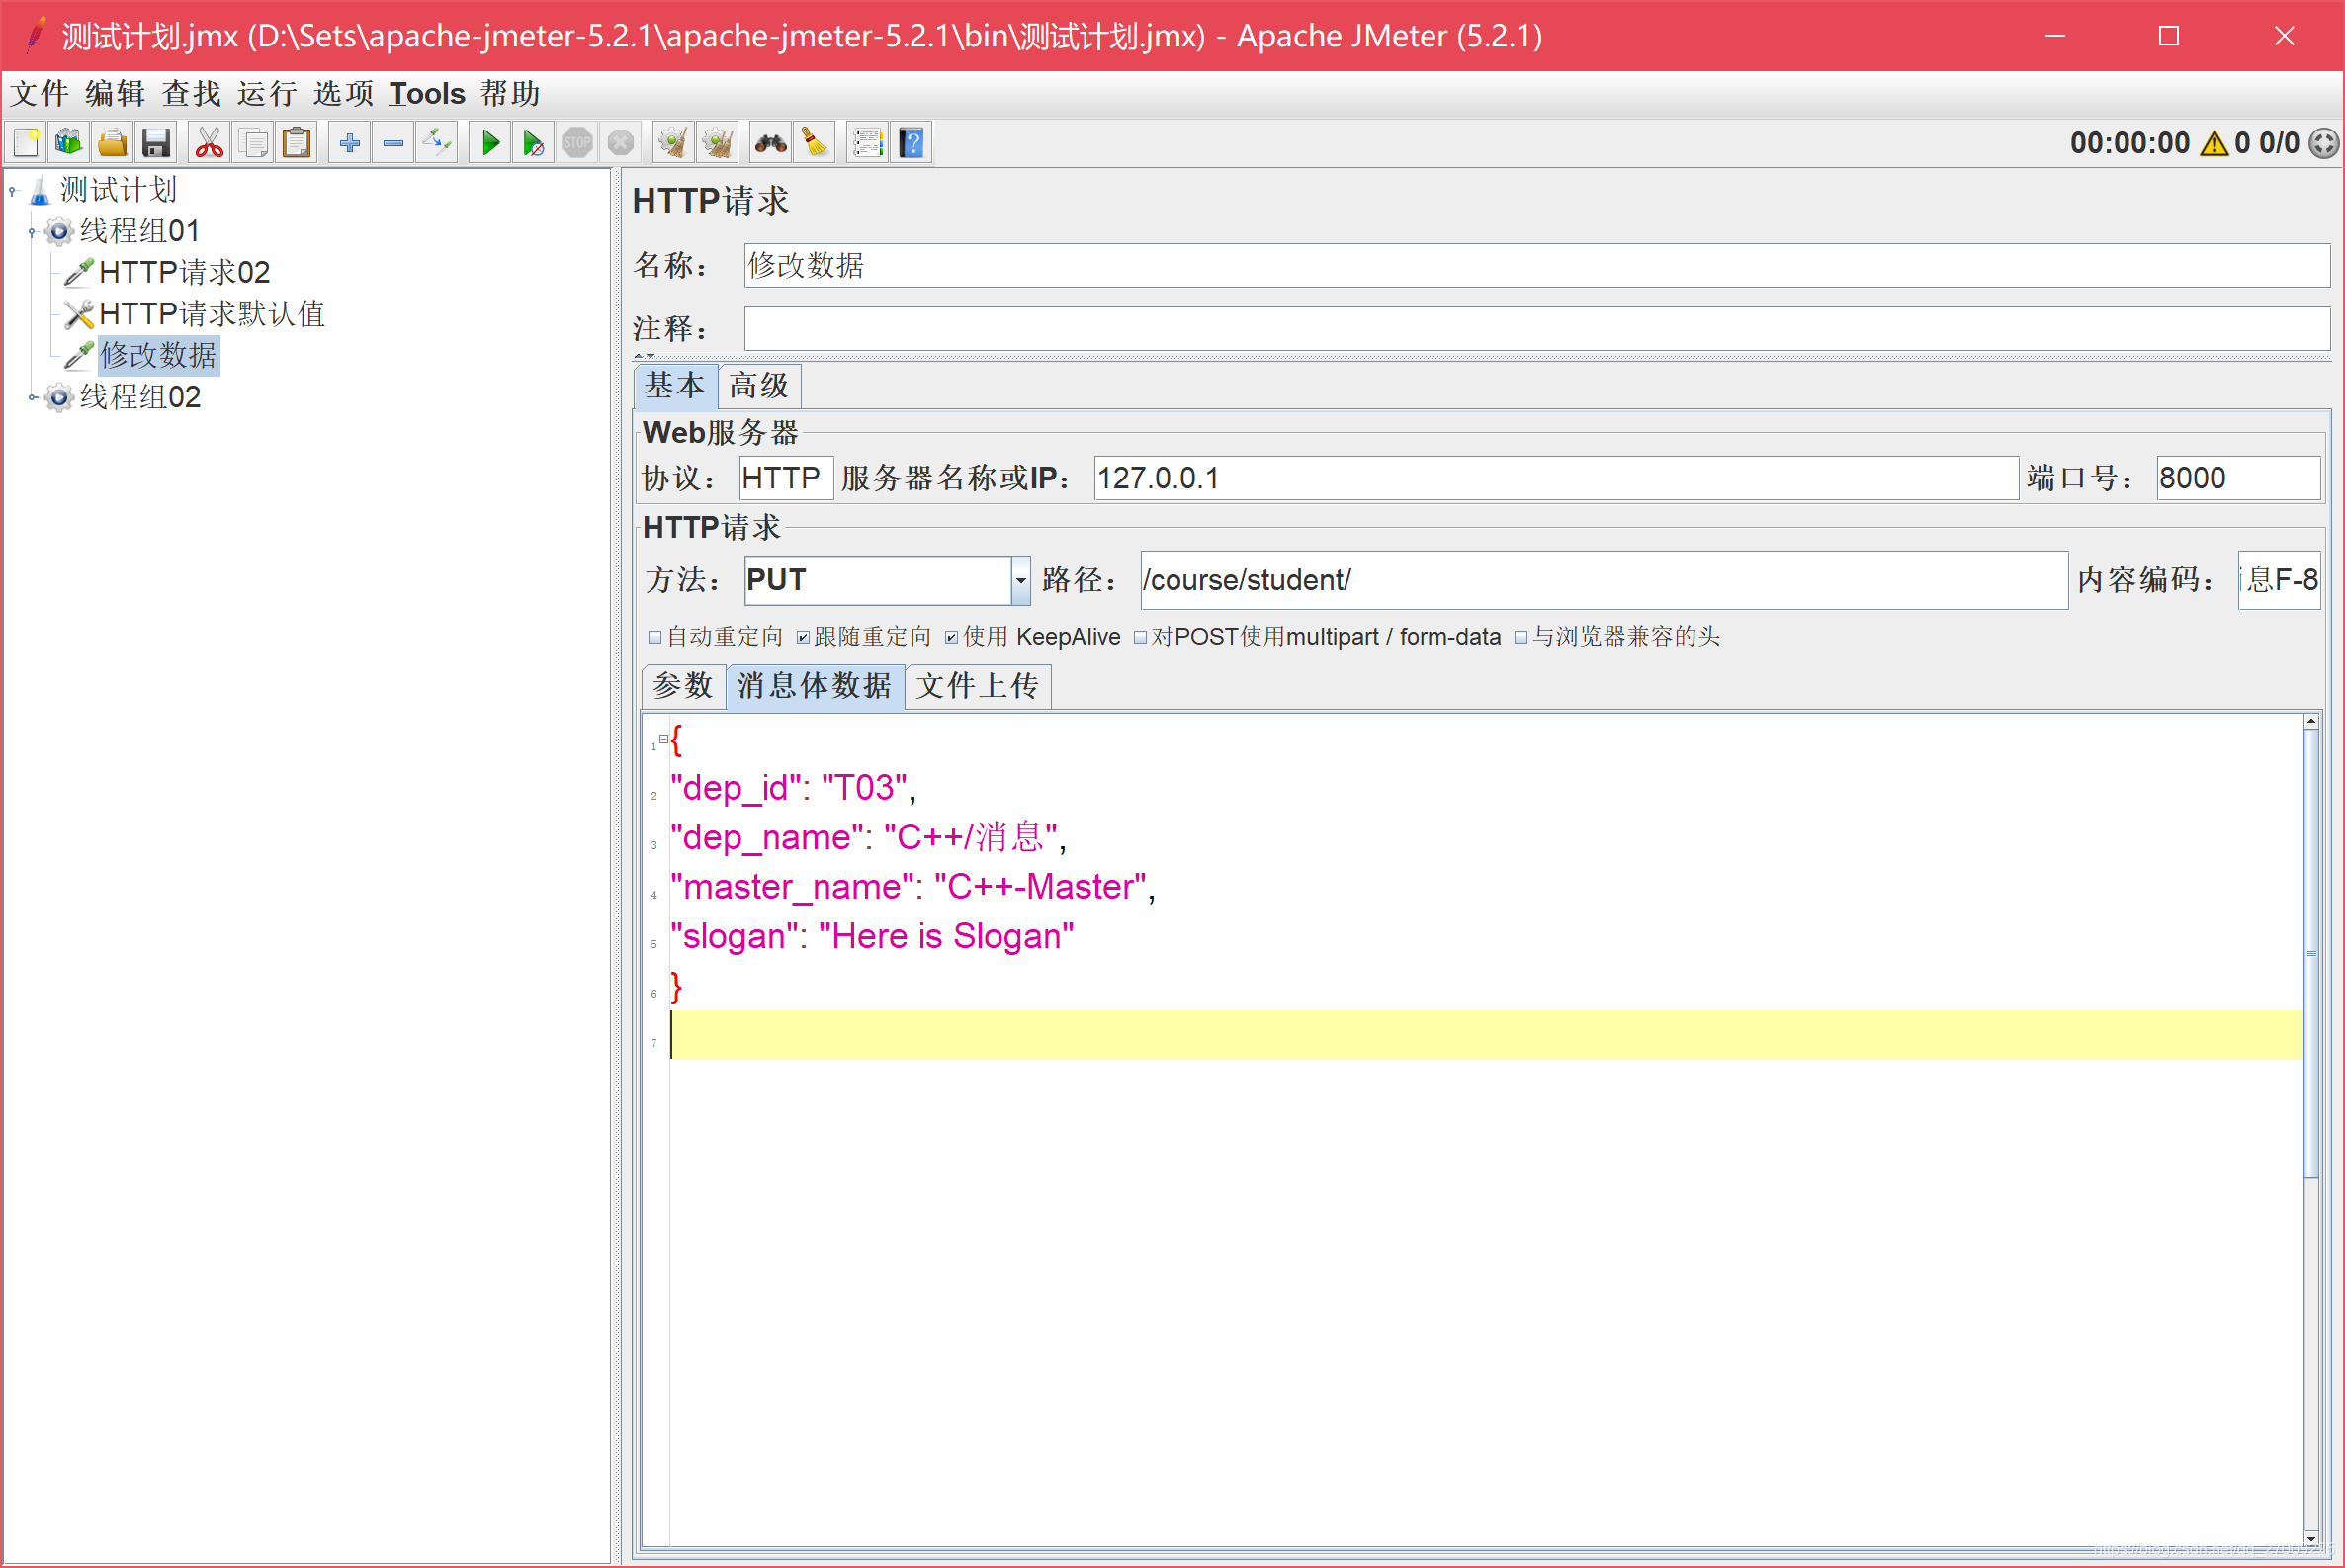Start the test with green play icon
This screenshot has height=1568, width=2345.
(490, 143)
